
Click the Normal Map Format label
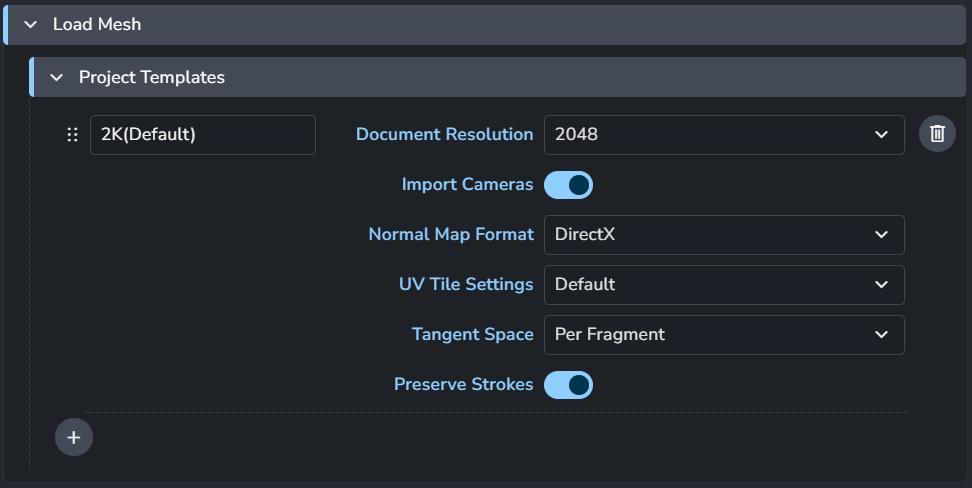coord(451,234)
